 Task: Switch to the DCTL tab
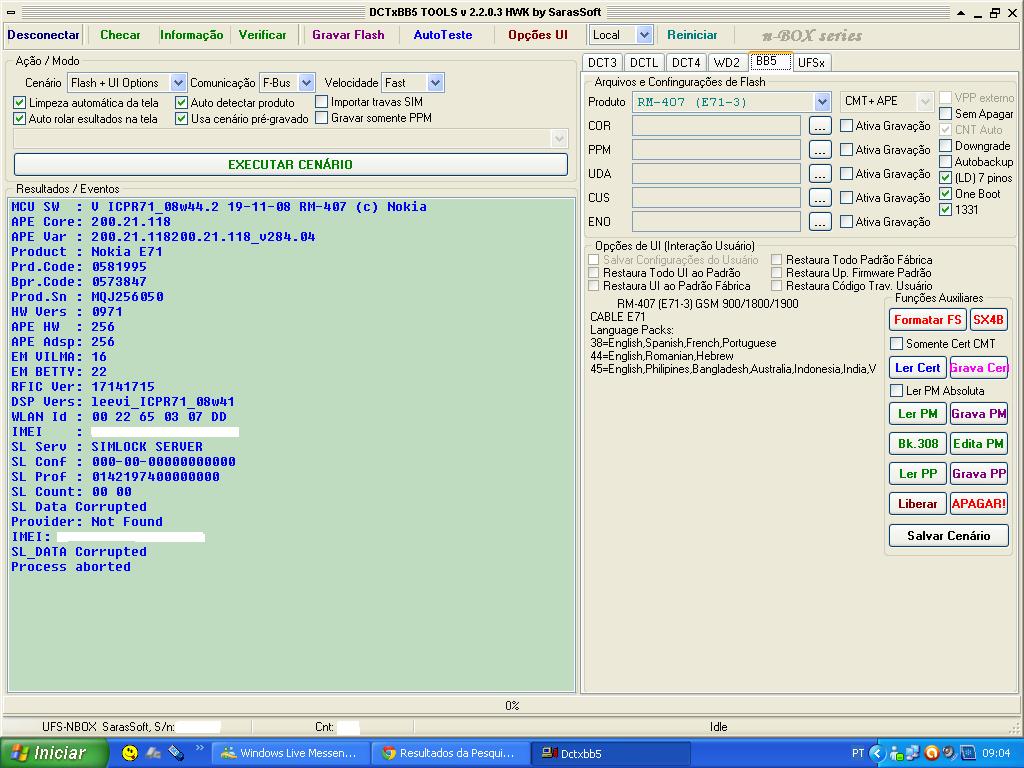pos(644,63)
